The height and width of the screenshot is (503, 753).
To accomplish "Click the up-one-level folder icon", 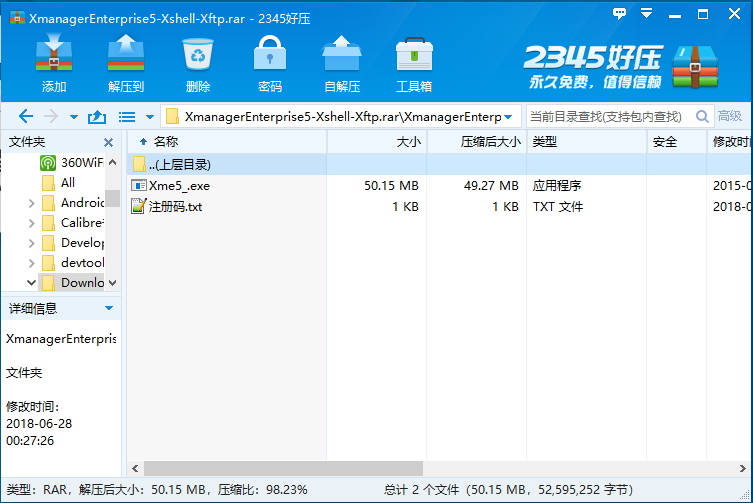I will tap(97, 116).
